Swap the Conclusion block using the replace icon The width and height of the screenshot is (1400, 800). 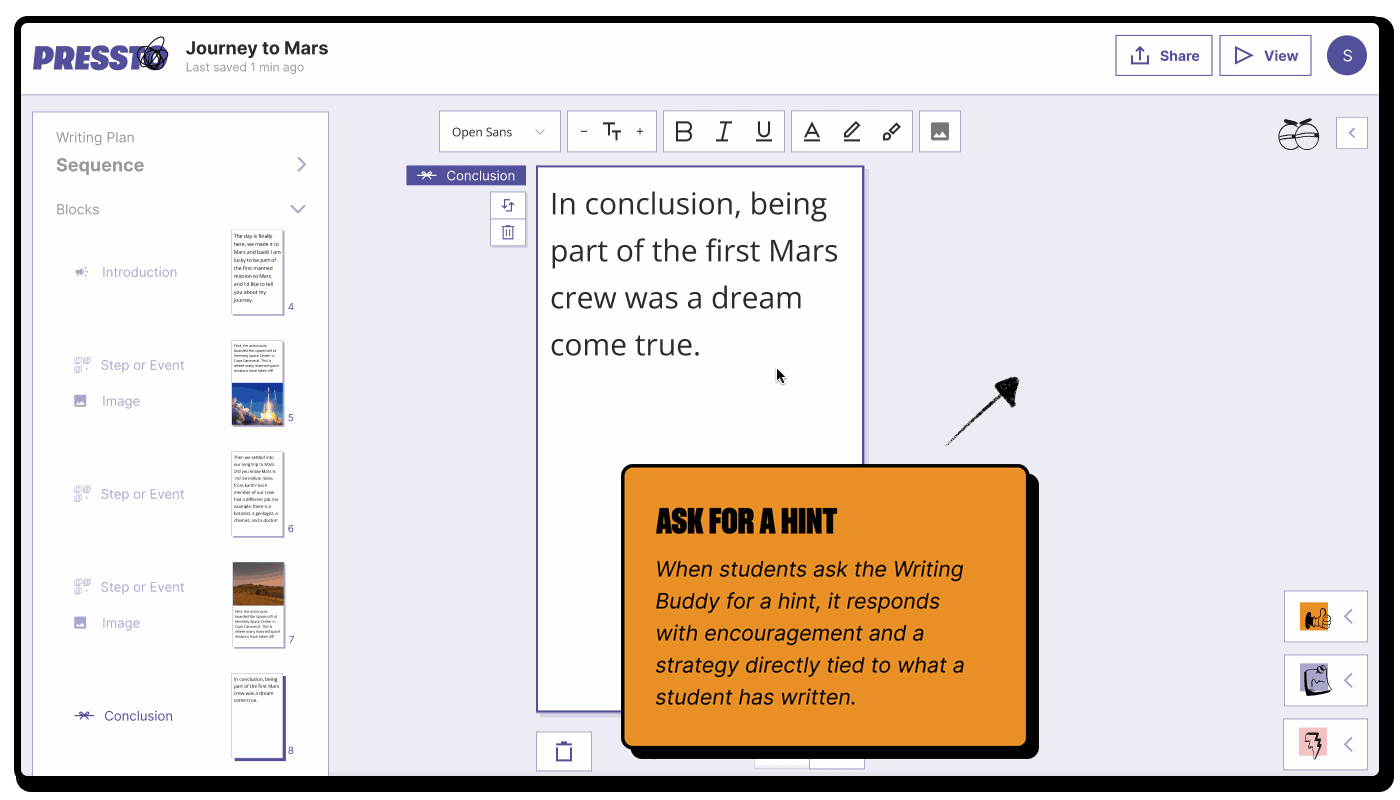508,205
